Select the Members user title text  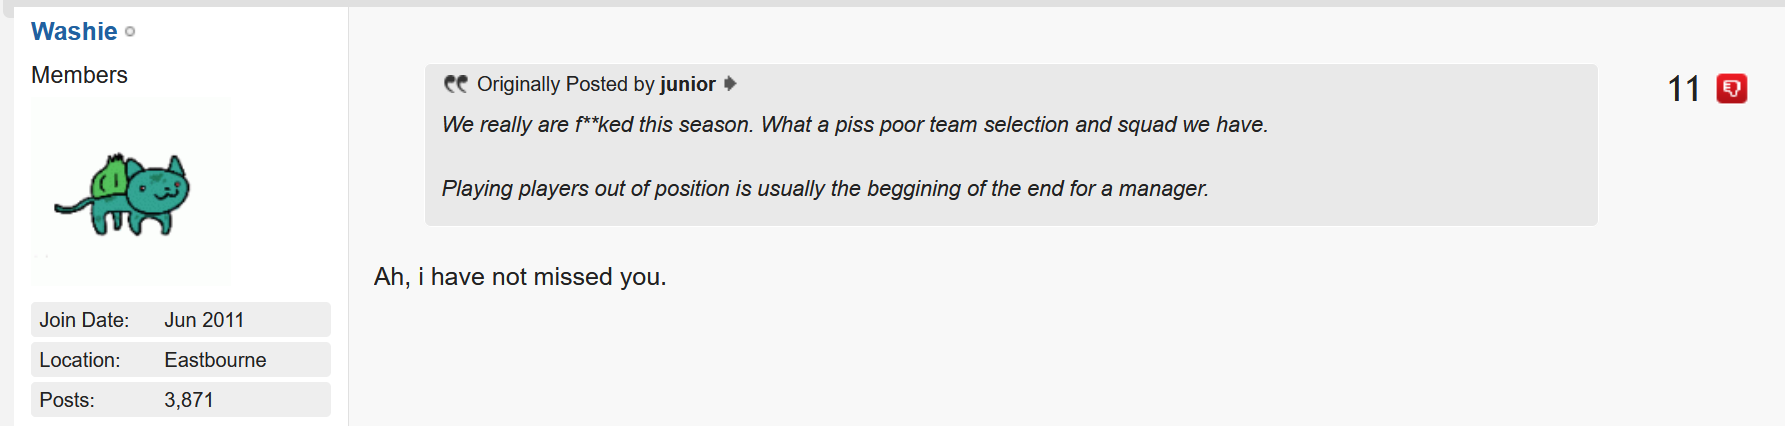tap(79, 75)
